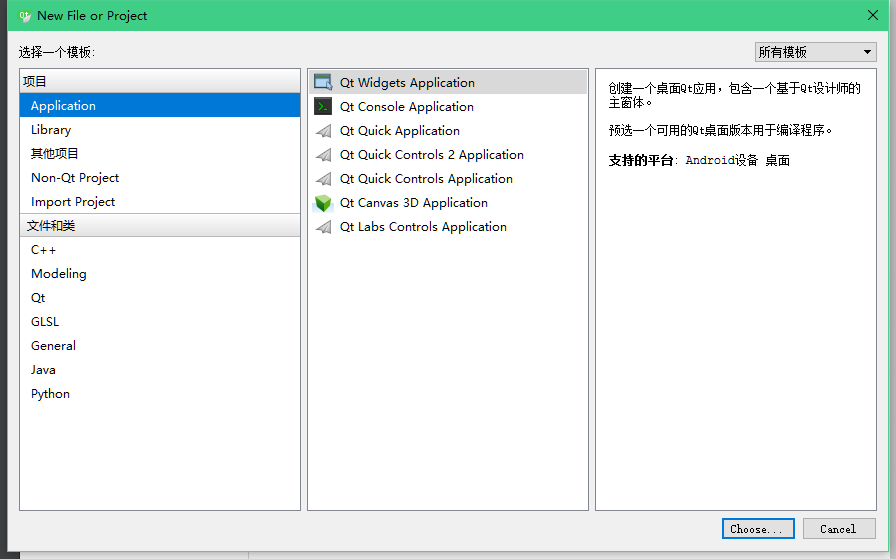Click the Qt Quick Controls Application icon

[323, 179]
